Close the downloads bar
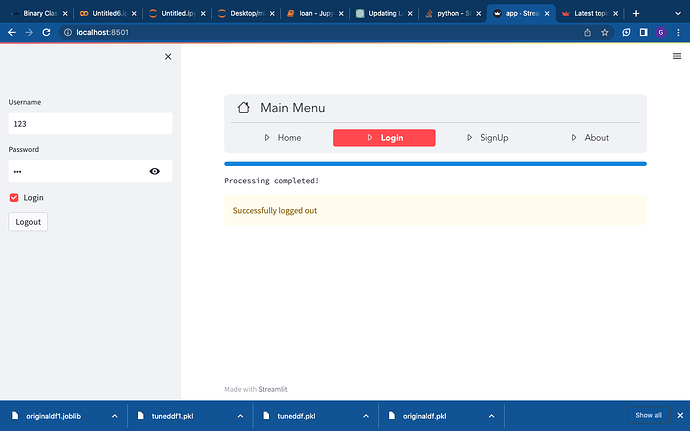The width and height of the screenshot is (690, 431). 680,415
